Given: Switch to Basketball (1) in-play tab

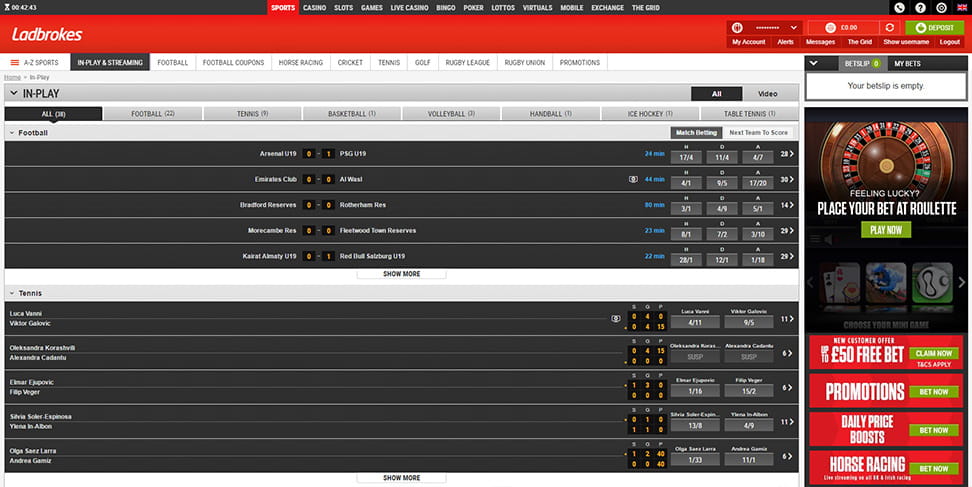Looking at the screenshot, I should (352, 114).
